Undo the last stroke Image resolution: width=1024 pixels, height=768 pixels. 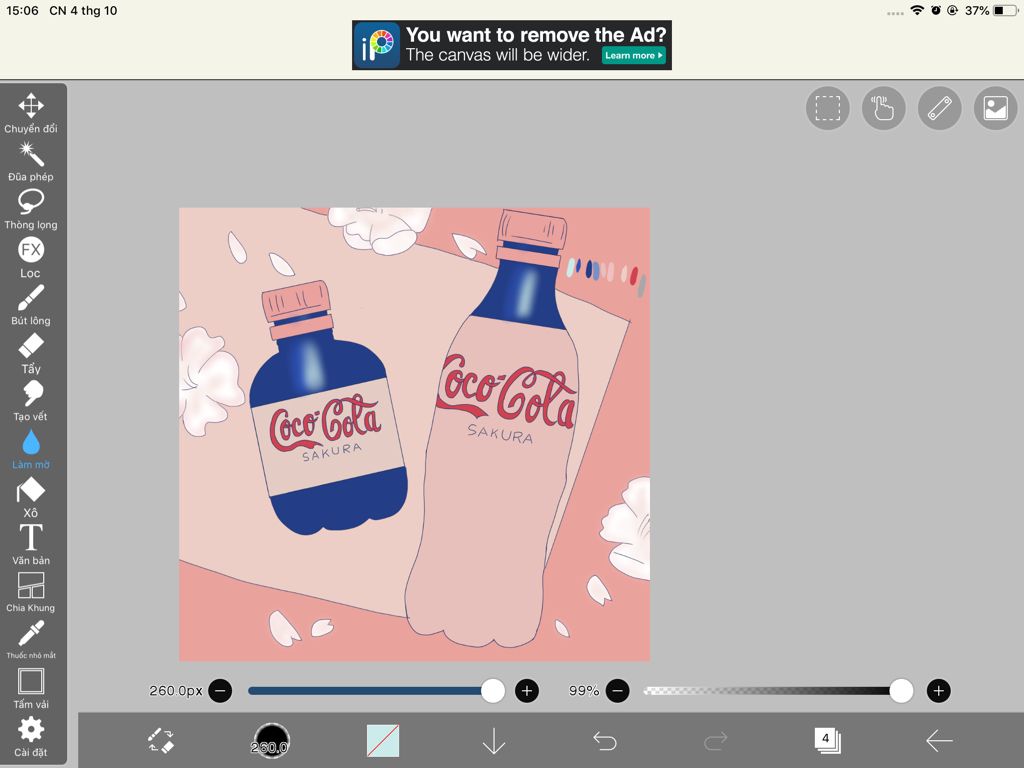click(x=605, y=741)
